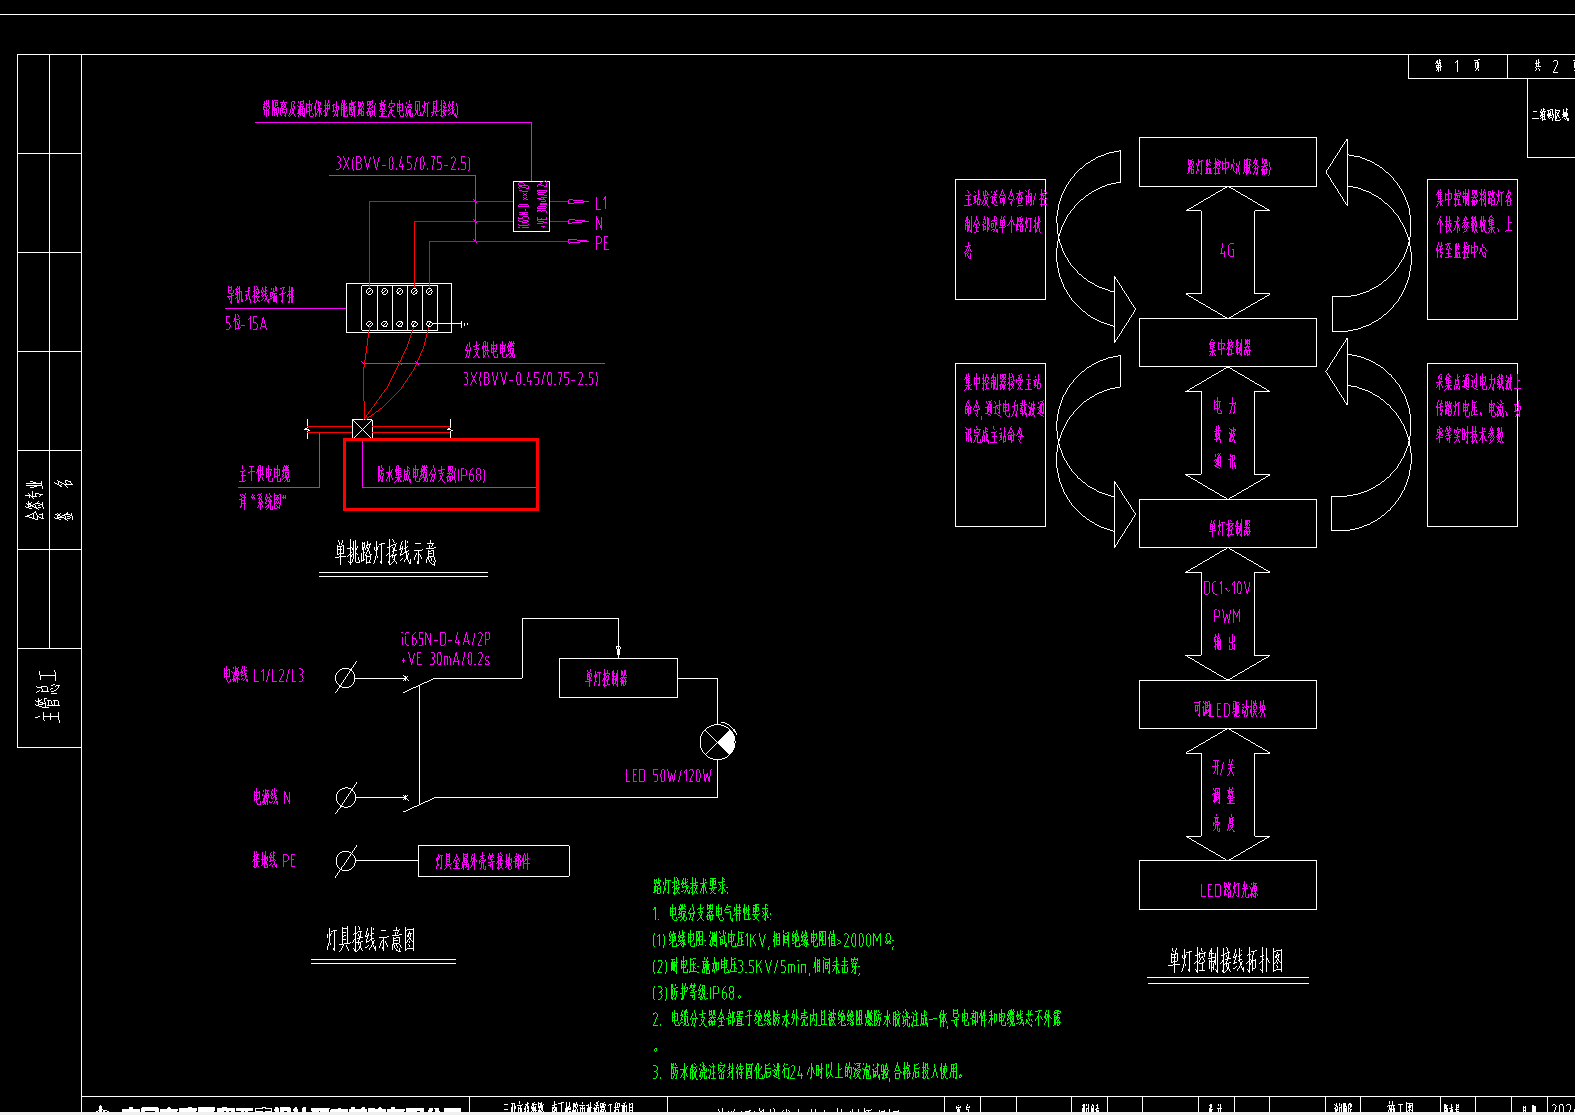The height and width of the screenshot is (1115, 1575).
Task: Click the '5位-15A' terminal rating text
Action: pos(246,323)
